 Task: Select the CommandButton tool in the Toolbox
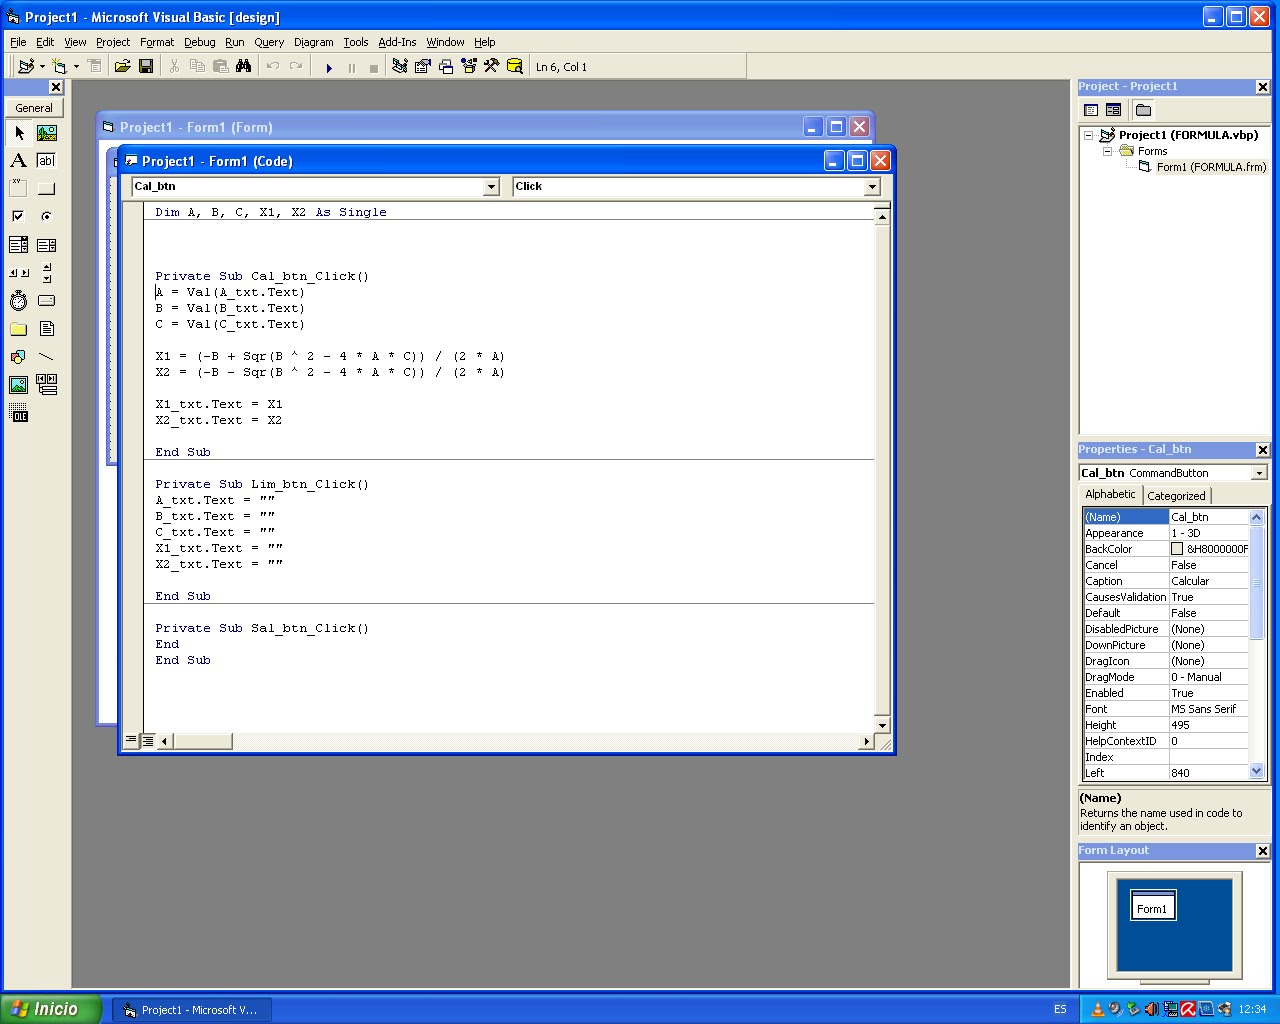[x=45, y=188]
